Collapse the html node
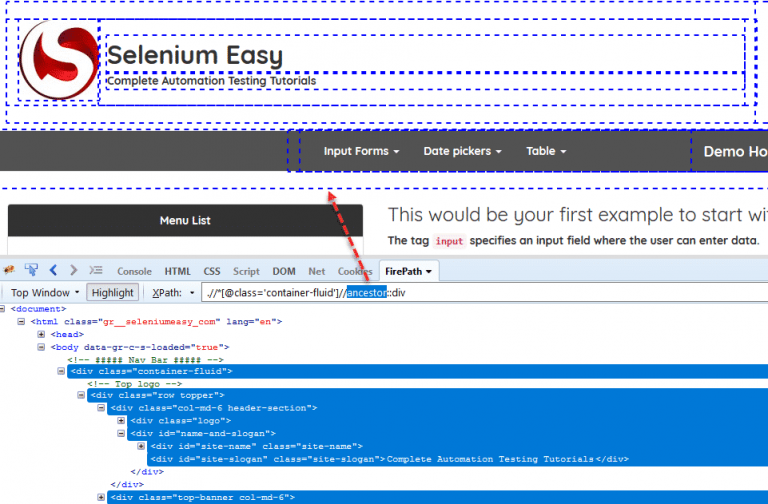This screenshot has width=768, height=504. click(21, 322)
